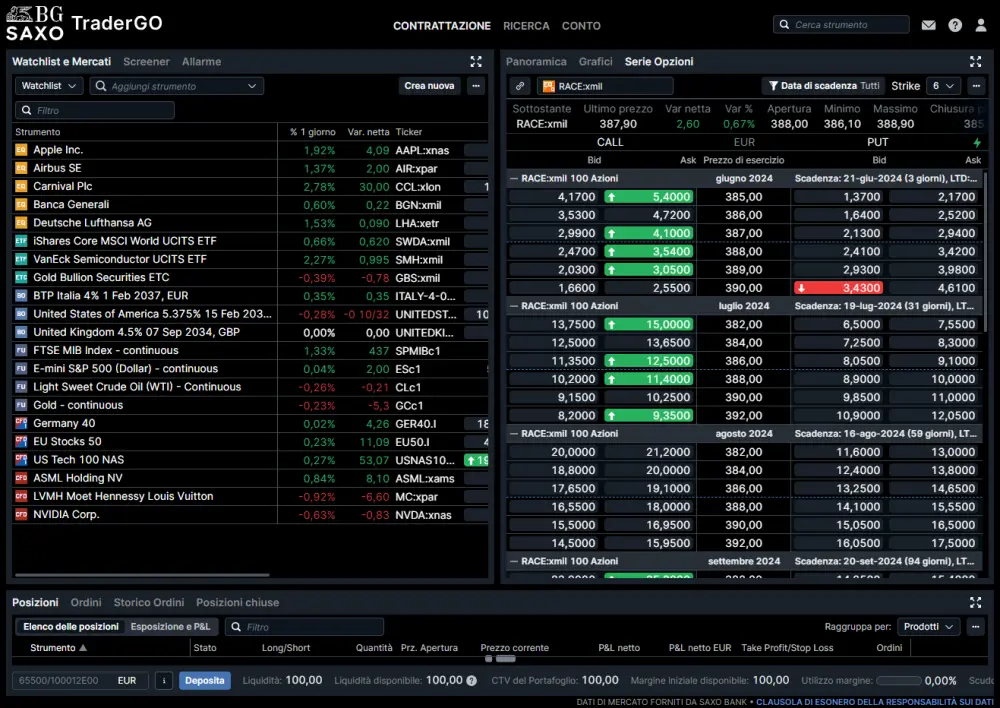Switch to the Storico Ordini tab
1000x708 pixels.
[x=149, y=602]
